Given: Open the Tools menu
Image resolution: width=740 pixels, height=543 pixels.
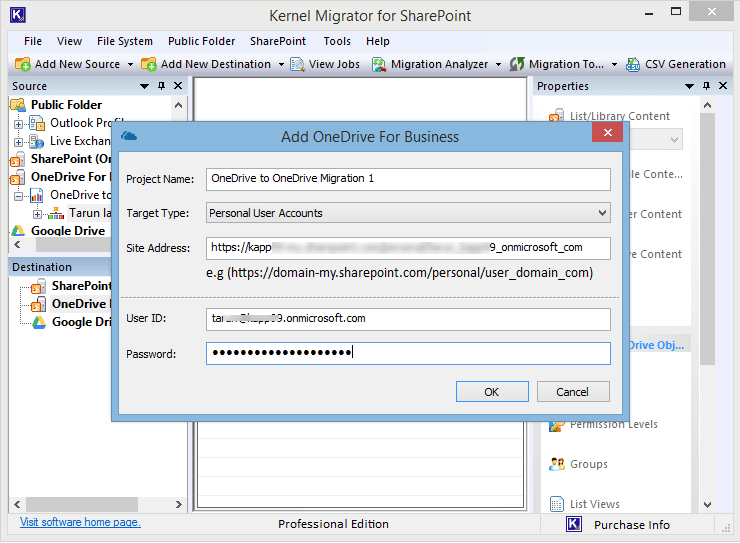Looking at the screenshot, I should tap(337, 42).
